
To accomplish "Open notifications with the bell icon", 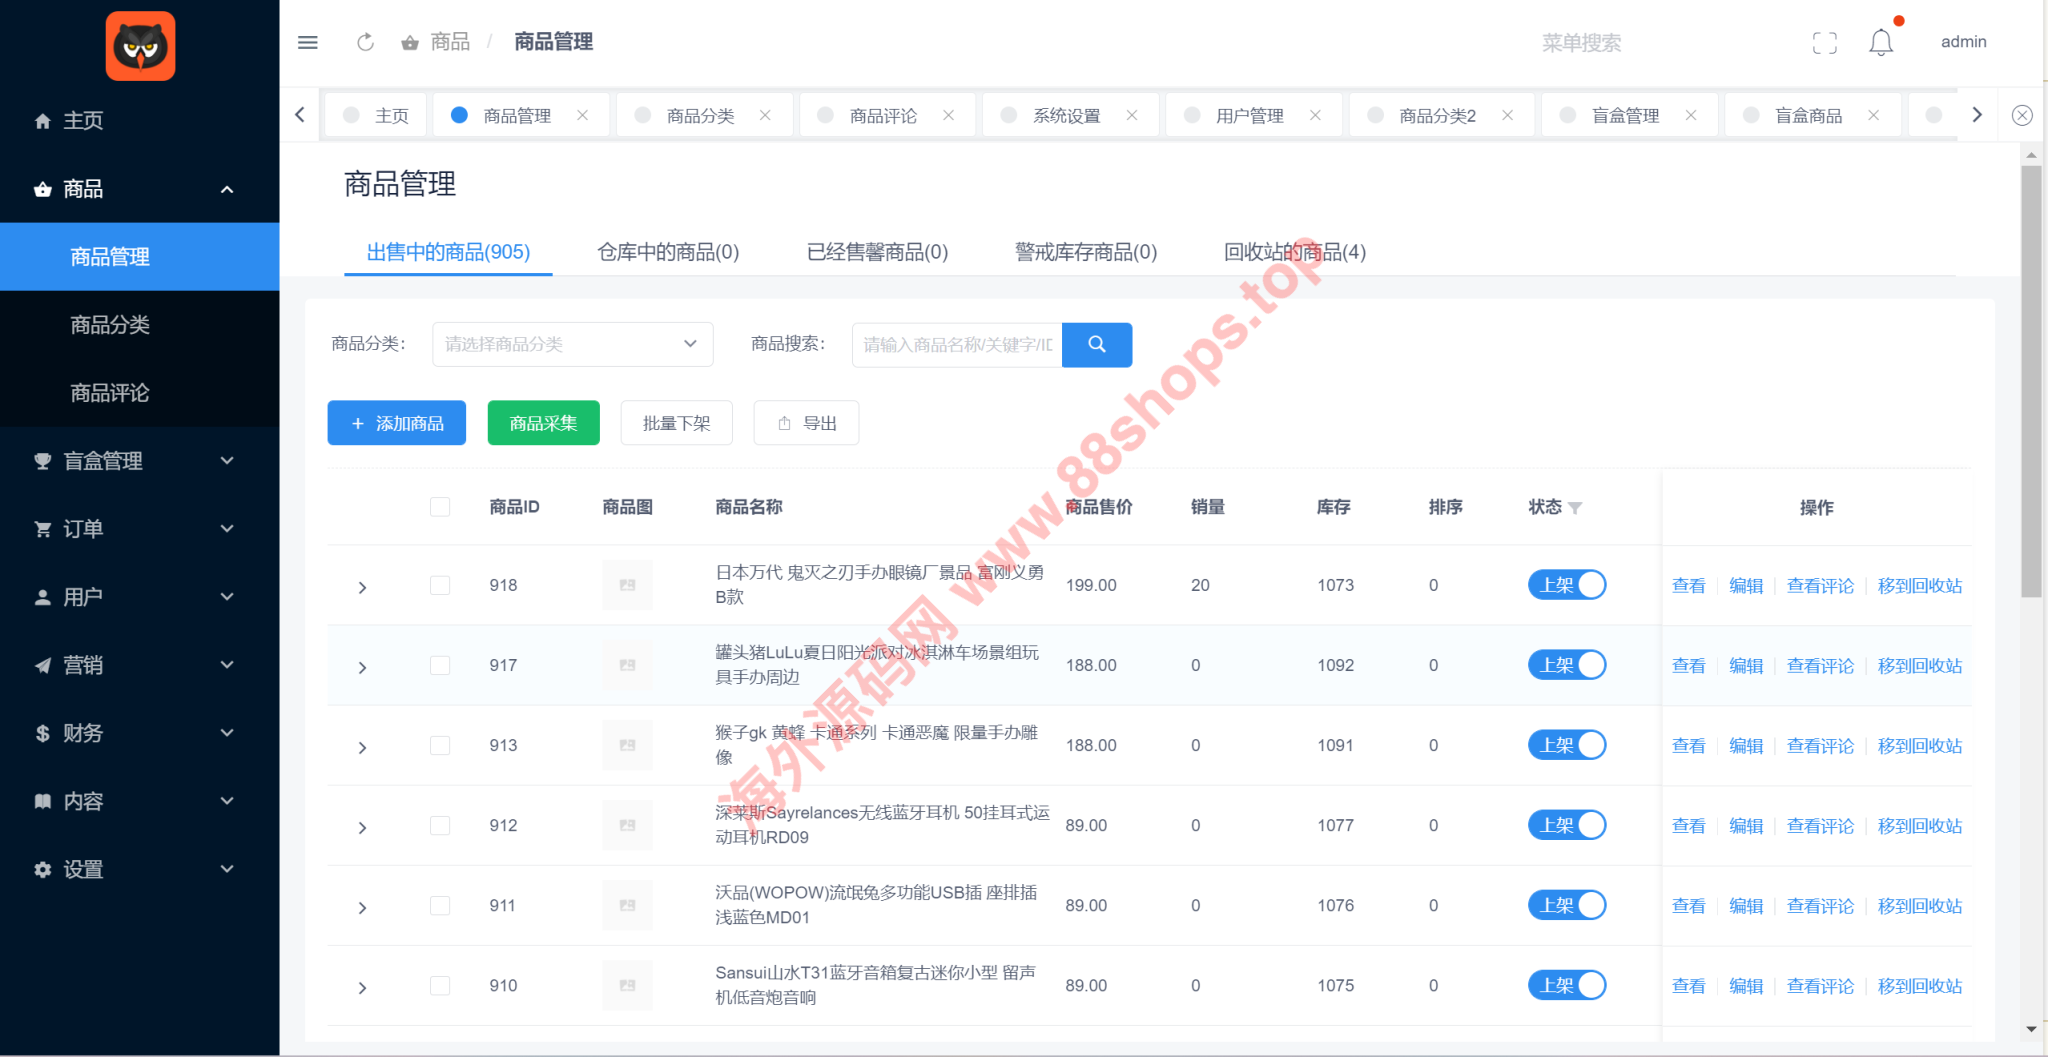I will pos(1880,42).
